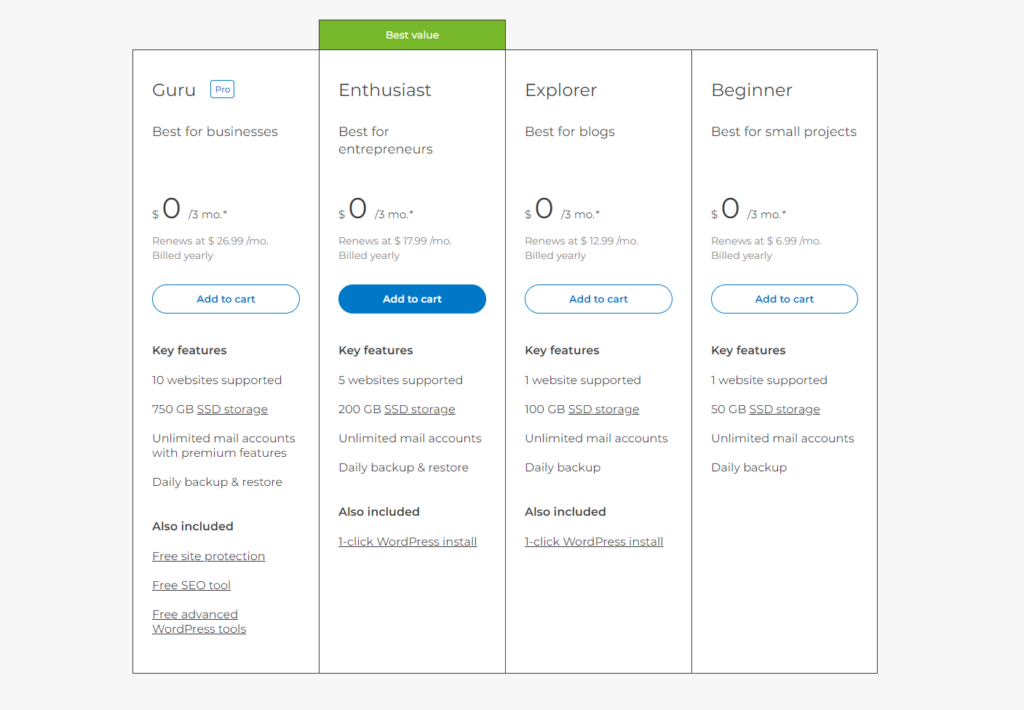1024x710 pixels.
Task: Open SSD storage link under 750 GB
Action: coord(232,410)
